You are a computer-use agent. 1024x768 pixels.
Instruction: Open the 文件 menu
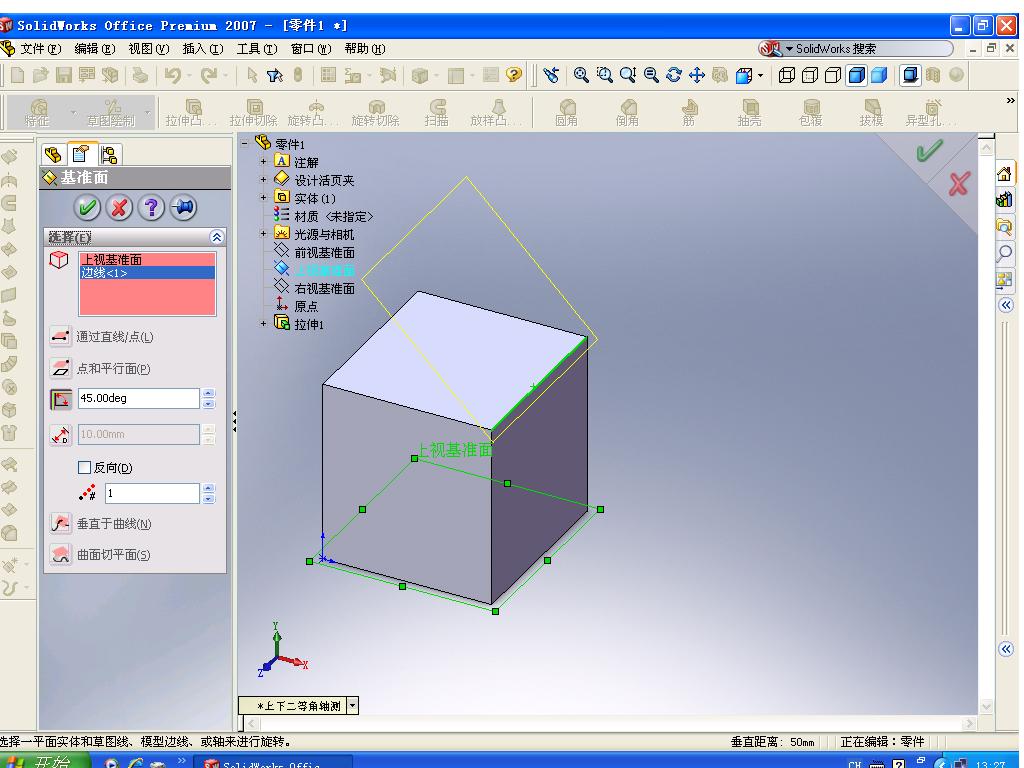coord(40,48)
